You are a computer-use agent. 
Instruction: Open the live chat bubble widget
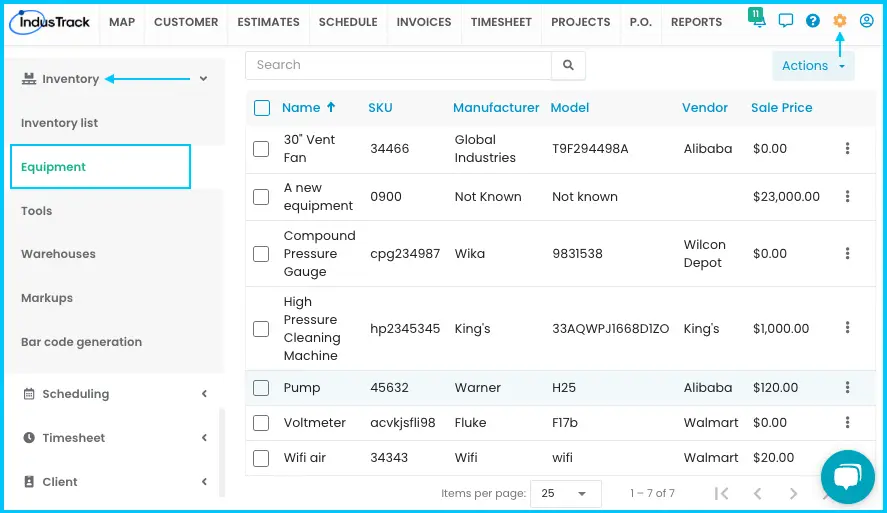point(847,477)
